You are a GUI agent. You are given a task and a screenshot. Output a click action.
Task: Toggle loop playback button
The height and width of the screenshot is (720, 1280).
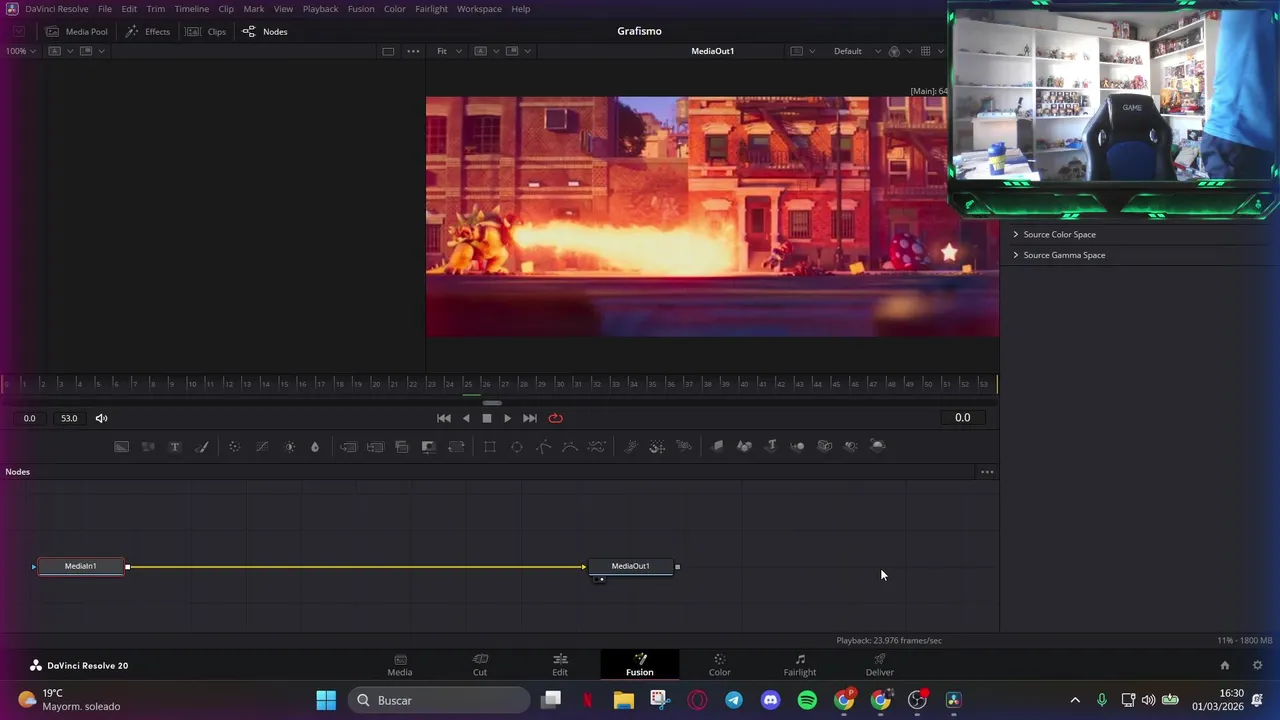(556, 418)
